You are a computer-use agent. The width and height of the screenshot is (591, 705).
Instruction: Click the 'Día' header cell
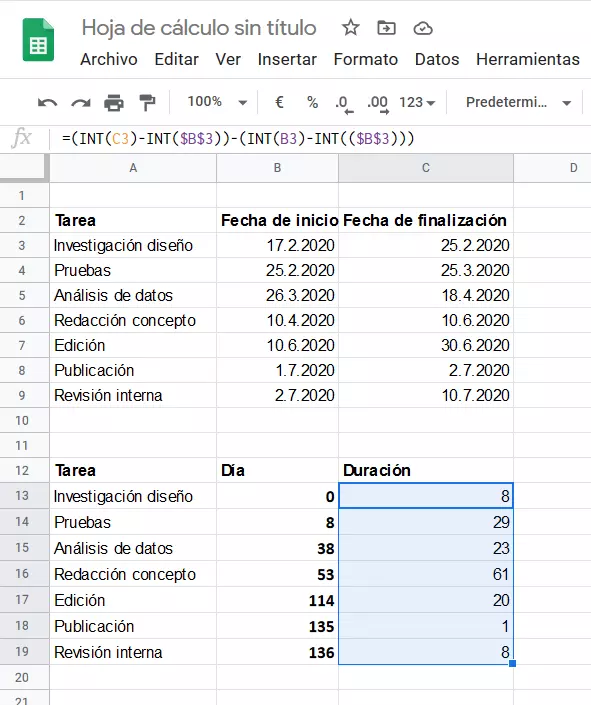(x=278, y=470)
